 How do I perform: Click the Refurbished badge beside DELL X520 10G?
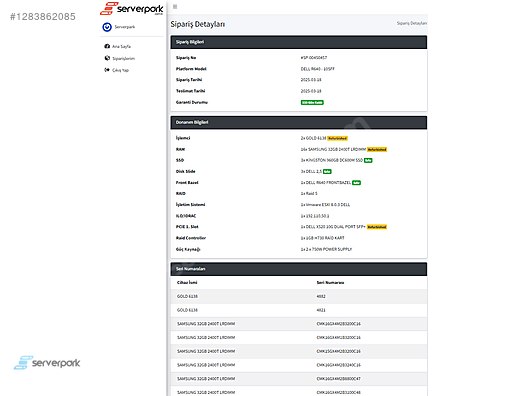point(377,227)
